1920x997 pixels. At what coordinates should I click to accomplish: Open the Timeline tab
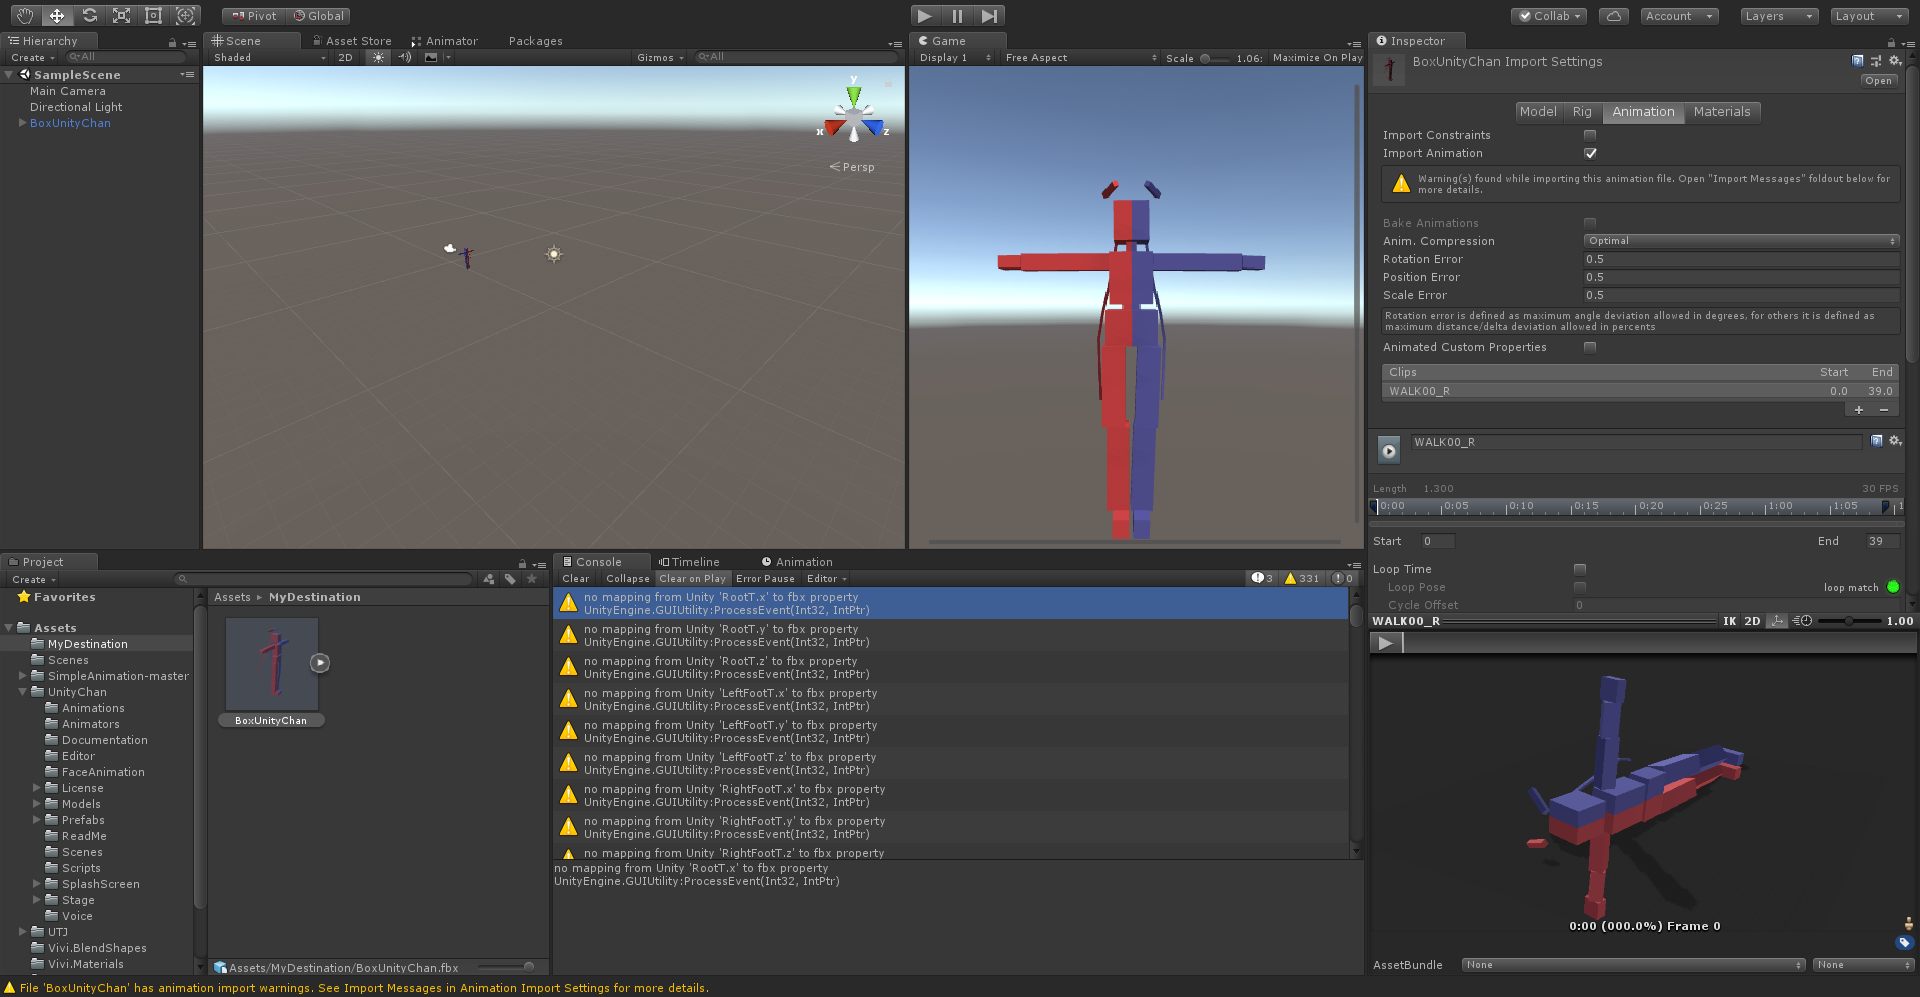click(689, 562)
